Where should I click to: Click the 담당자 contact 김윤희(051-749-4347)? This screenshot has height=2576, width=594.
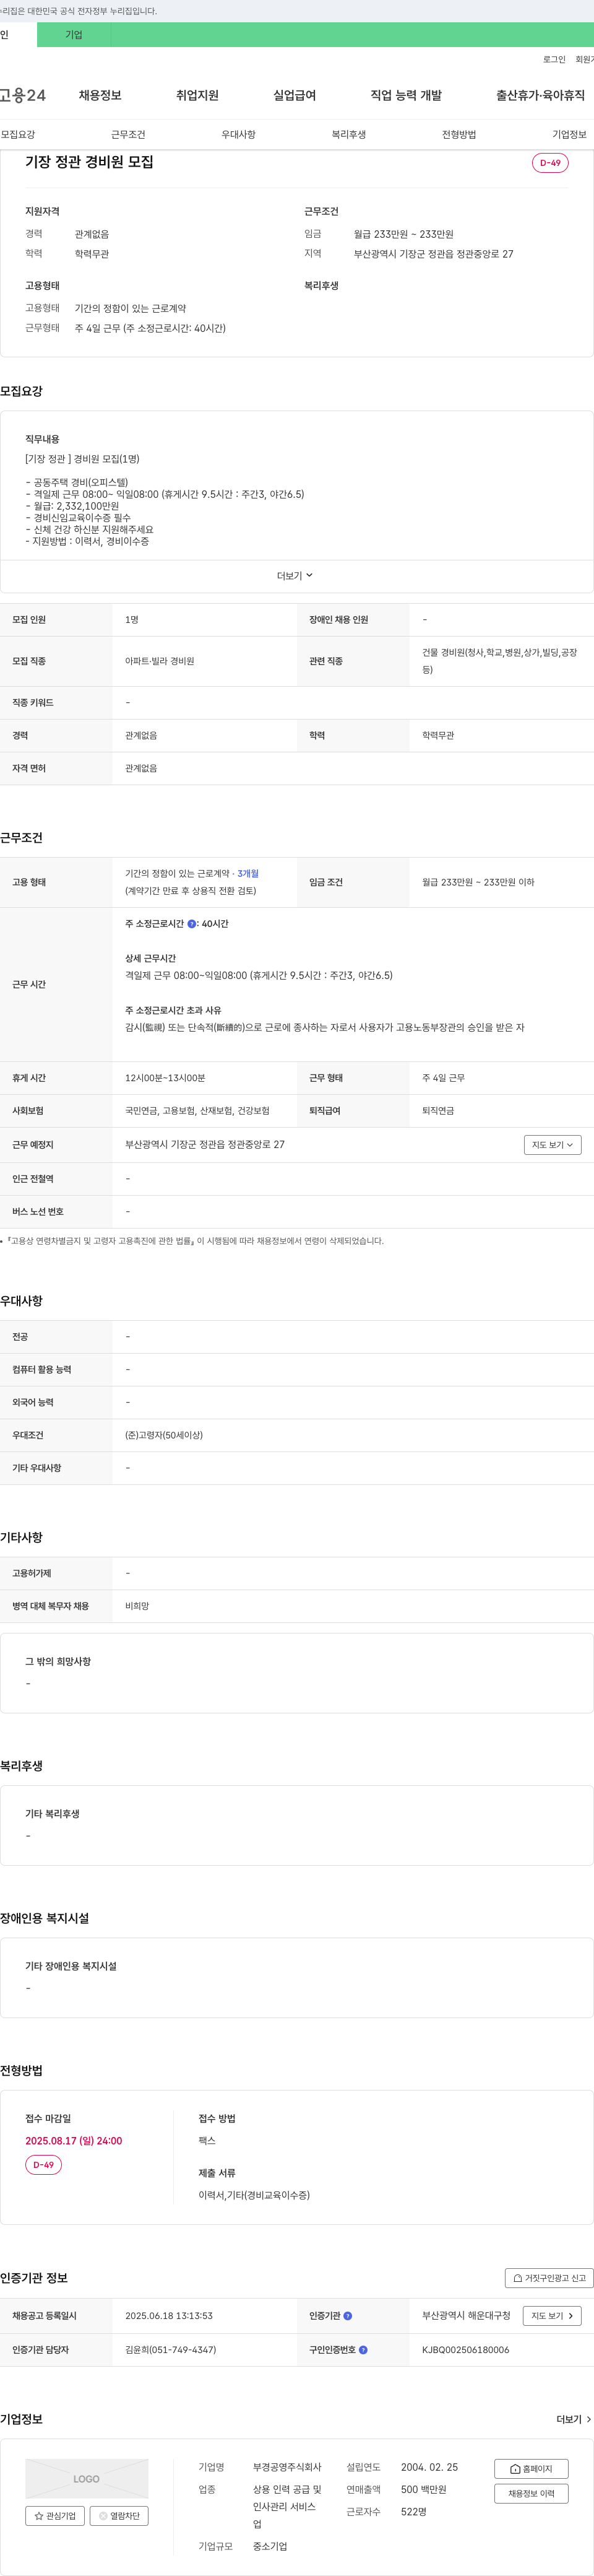tap(170, 2350)
